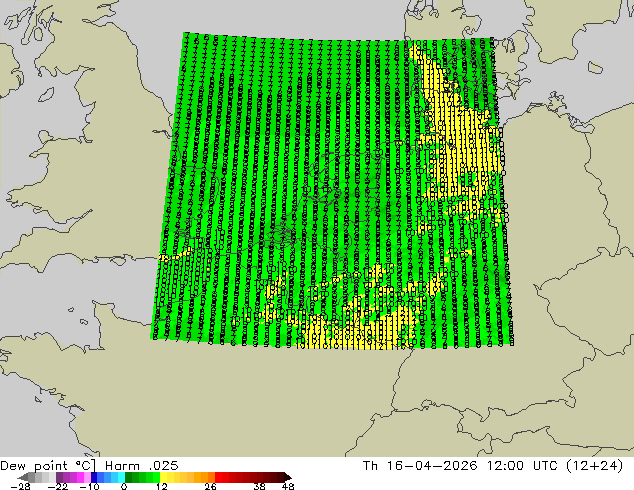634x490 pixels.
Task: Click the bright red legend swatch
Action: (x=218, y=477)
